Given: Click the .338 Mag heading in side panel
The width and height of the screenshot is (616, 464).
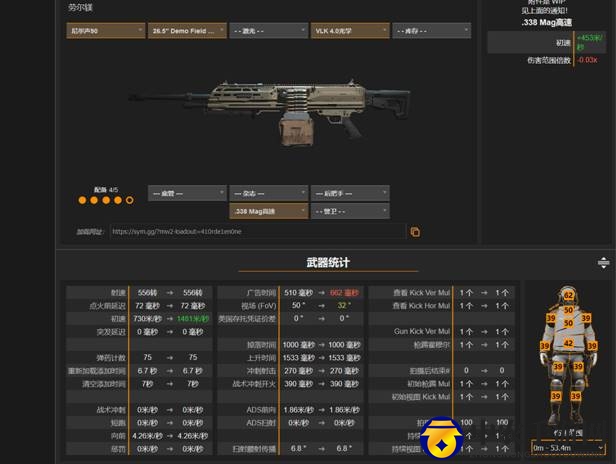Looking at the screenshot, I should [x=546, y=22].
